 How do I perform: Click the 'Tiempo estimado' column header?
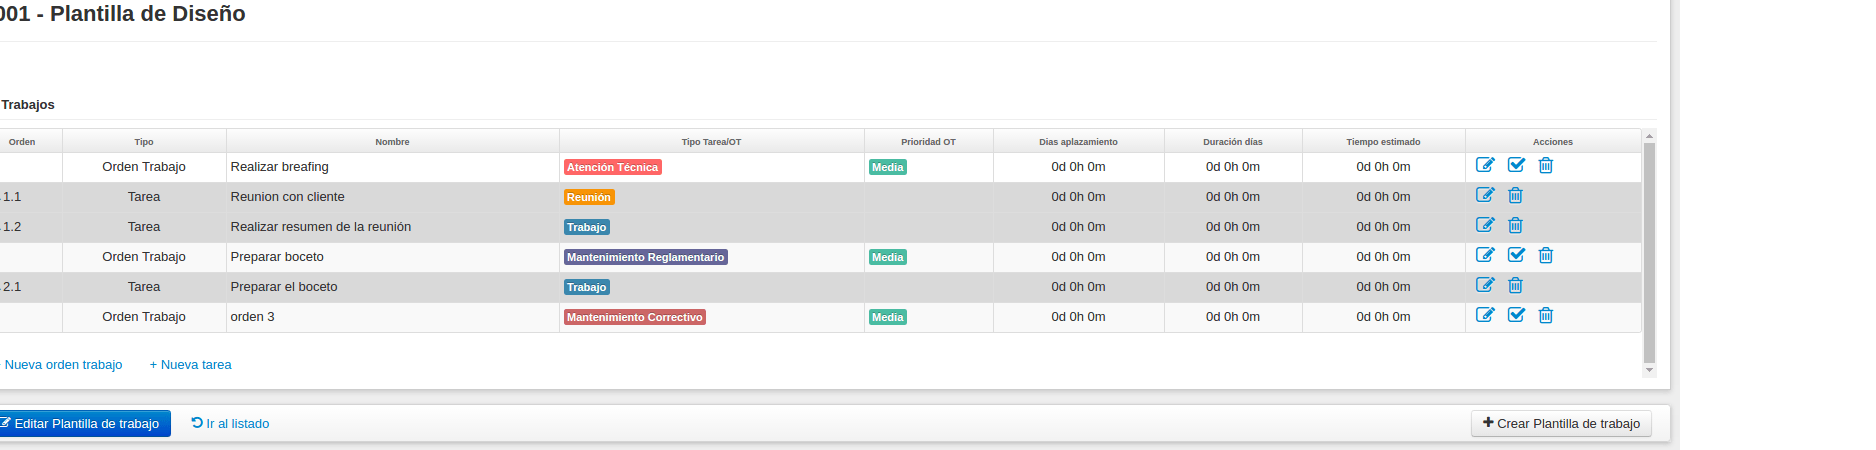pyautogui.click(x=1383, y=142)
